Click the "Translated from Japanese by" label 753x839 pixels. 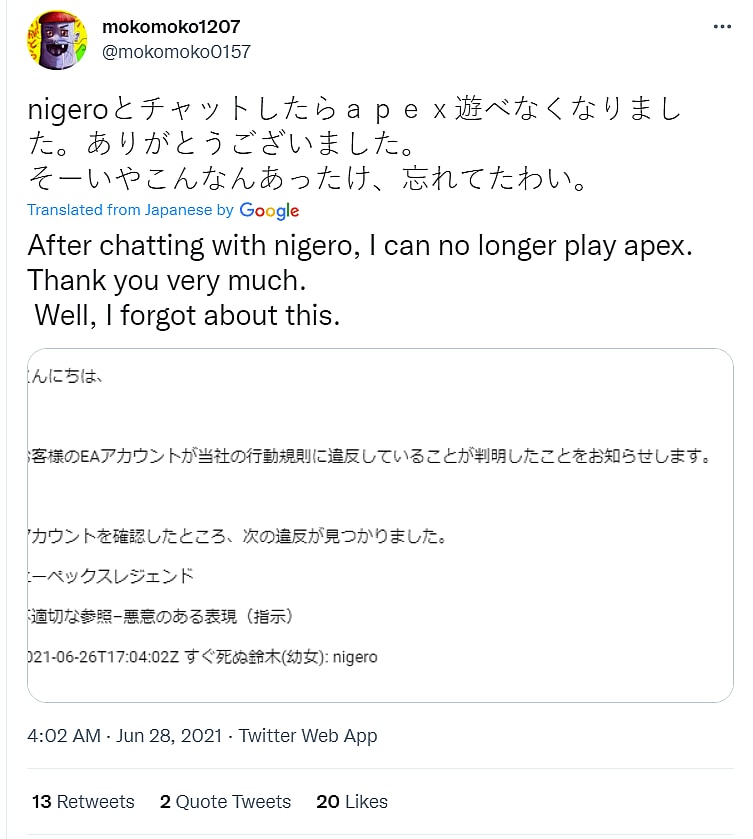[x=130, y=210]
